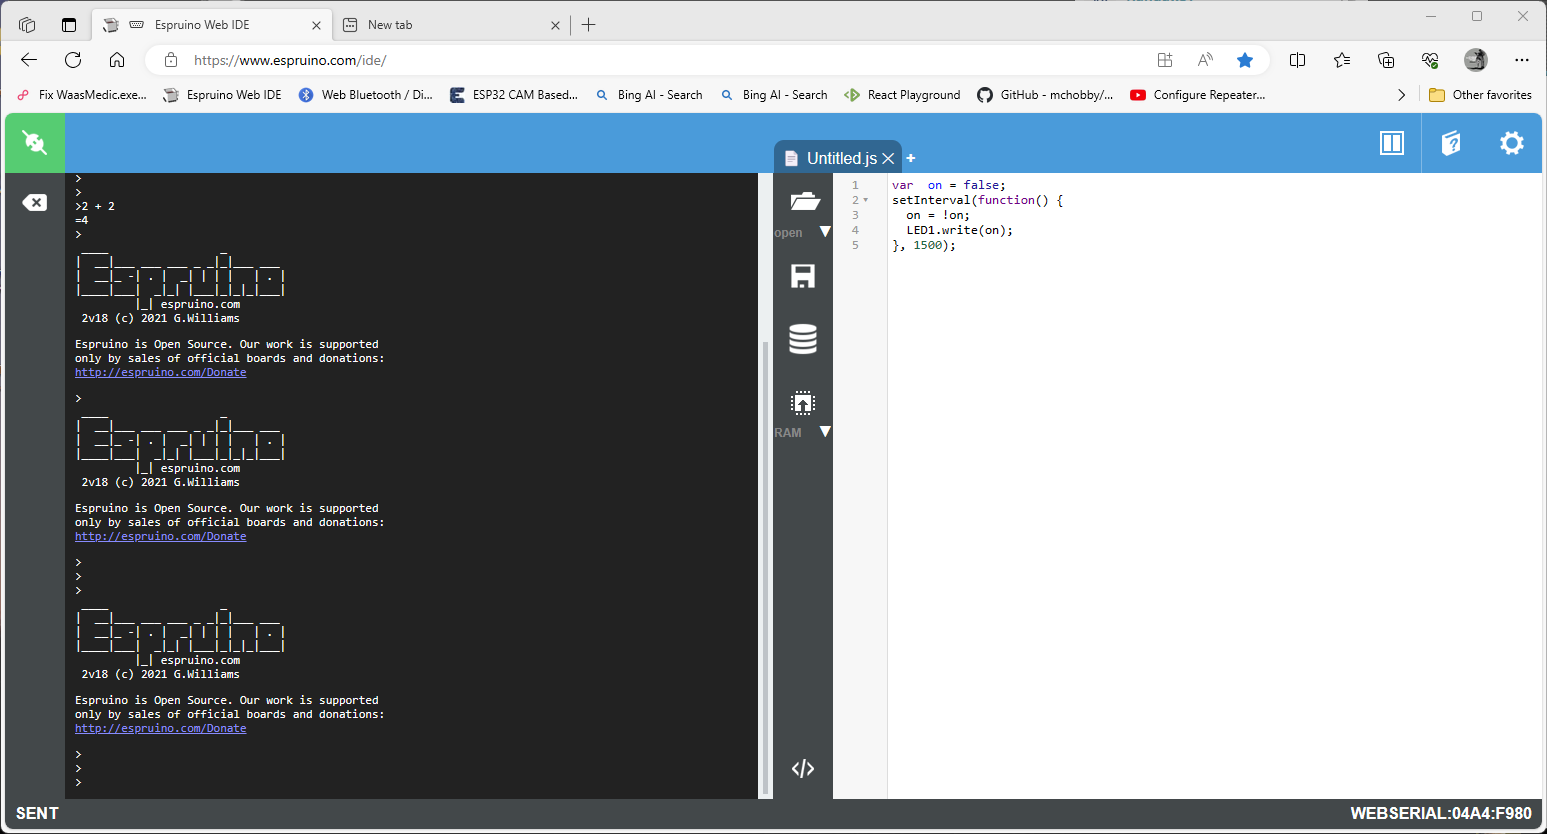Expand the bookmarks overflow chevron
Screen dimensions: 1547x834
coord(1401,95)
